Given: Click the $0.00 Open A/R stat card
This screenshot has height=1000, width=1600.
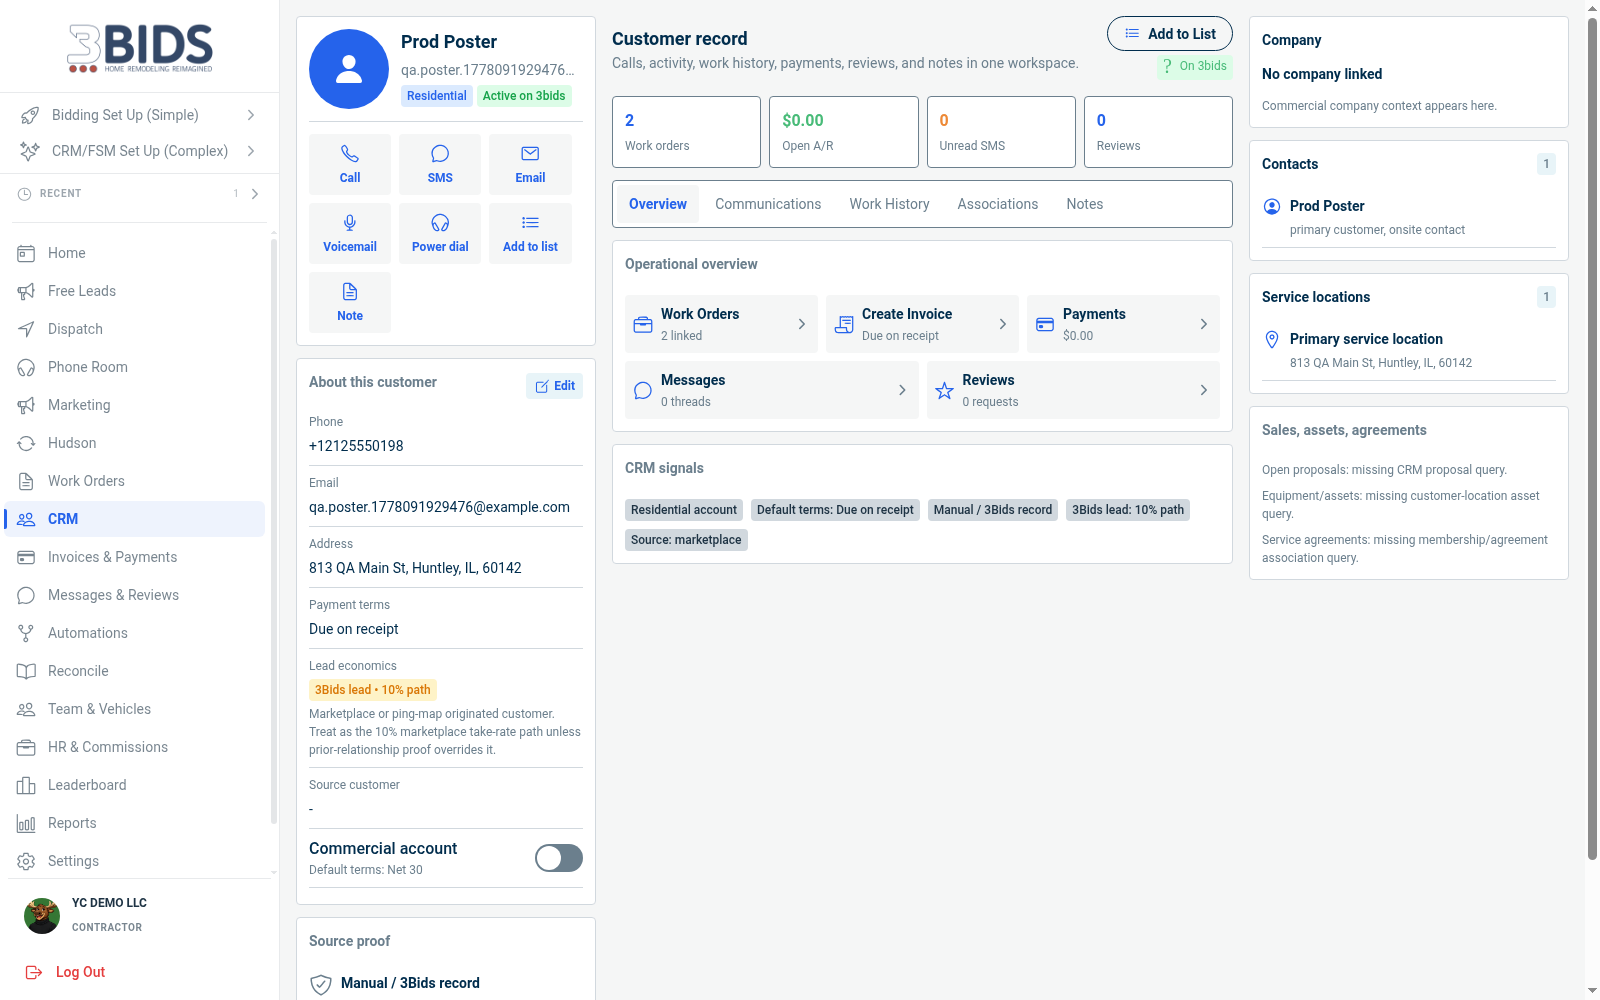Looking at the screenshot, I should click(x=844, y=132).
